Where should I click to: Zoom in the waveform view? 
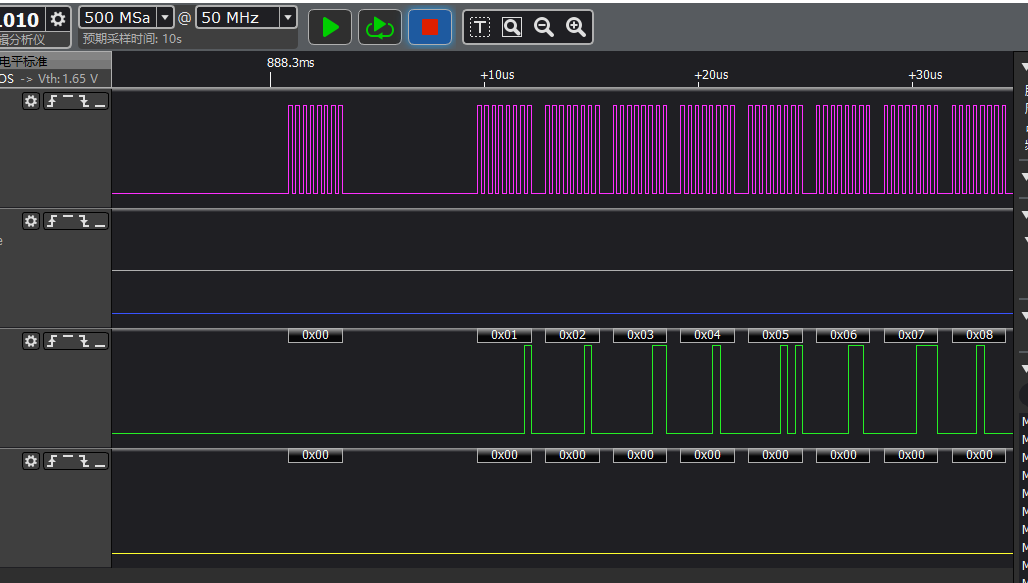click(x=576, y=27)
